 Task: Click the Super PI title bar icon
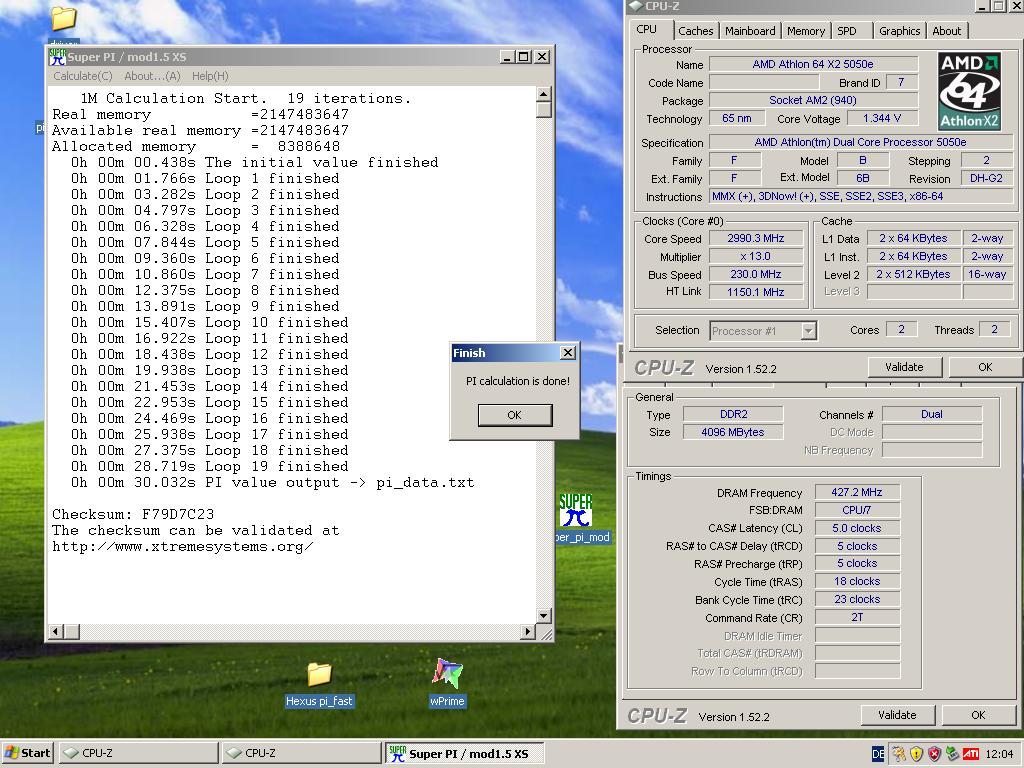point(57,57)
